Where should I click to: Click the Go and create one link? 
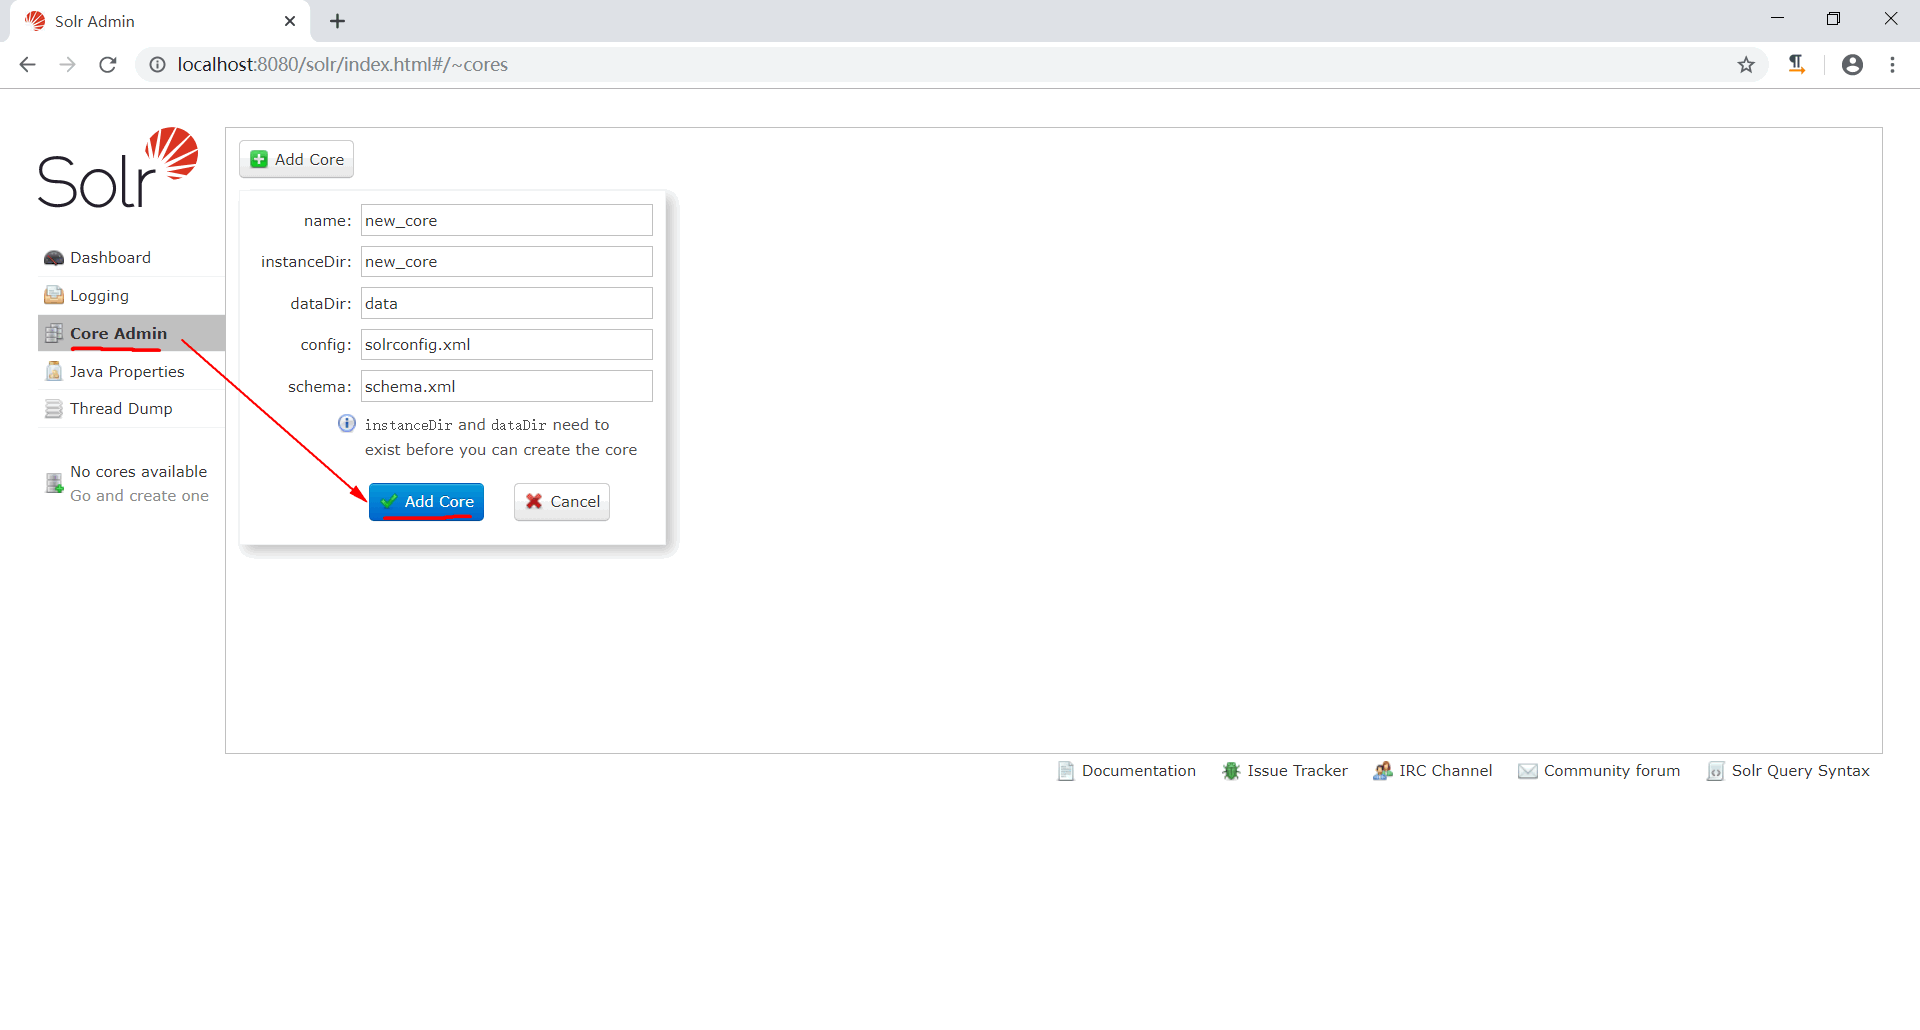139,495
